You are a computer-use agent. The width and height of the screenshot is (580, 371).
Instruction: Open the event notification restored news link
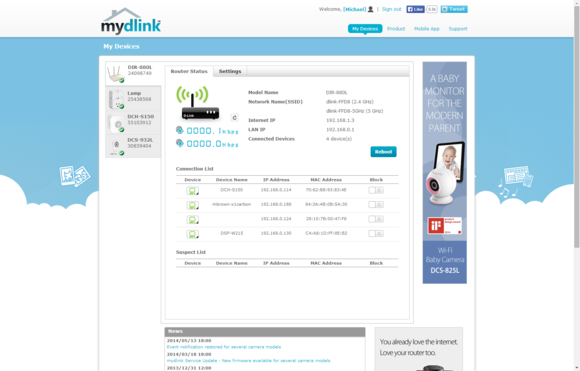coord(224,347)
